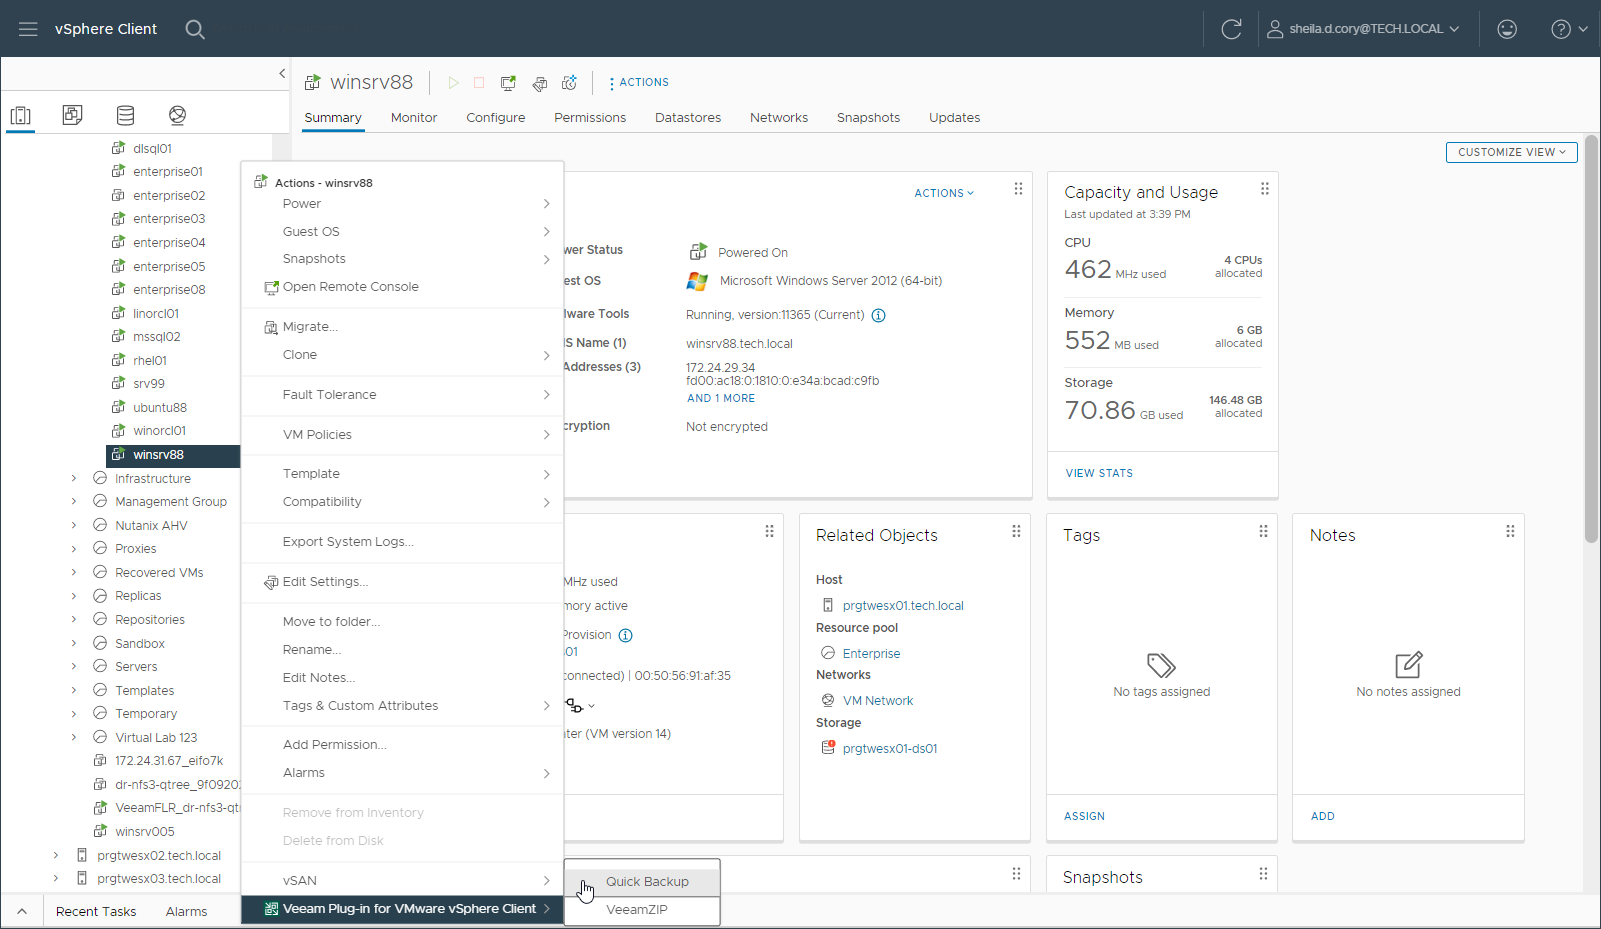Launch Remote Console using the monitor toolbar icon
The width and height of the screenshot is (1601, 929).
click(507, 83)
